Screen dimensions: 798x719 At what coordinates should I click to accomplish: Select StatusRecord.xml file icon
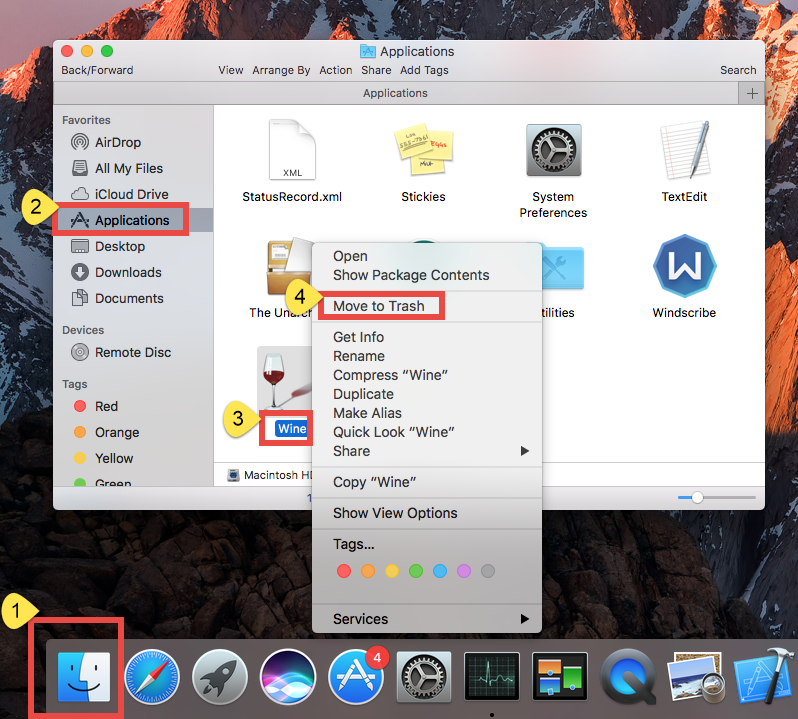click(292, 150)
